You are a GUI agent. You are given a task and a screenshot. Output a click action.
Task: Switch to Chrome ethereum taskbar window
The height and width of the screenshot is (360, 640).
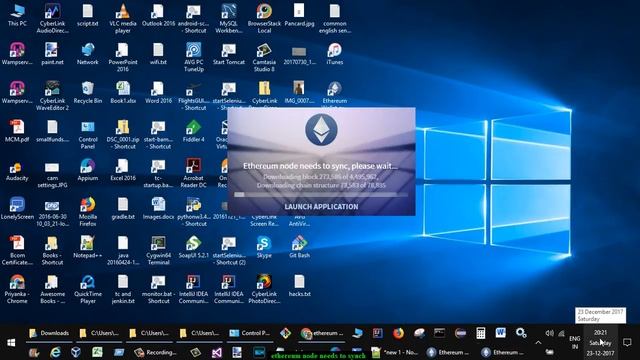point(322,333)
